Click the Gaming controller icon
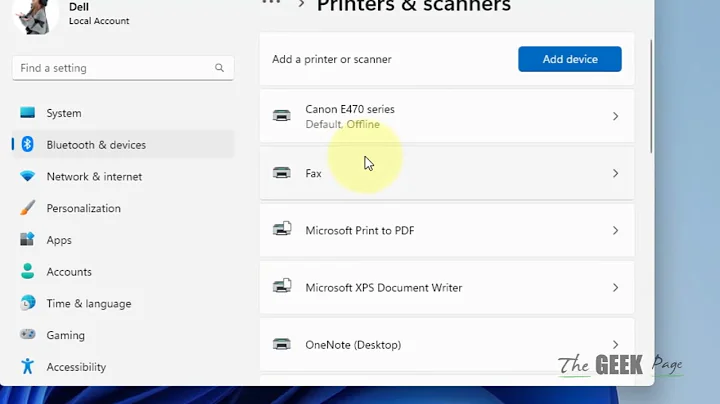This screenshot has width=720, height=404. tap(28, 334)
